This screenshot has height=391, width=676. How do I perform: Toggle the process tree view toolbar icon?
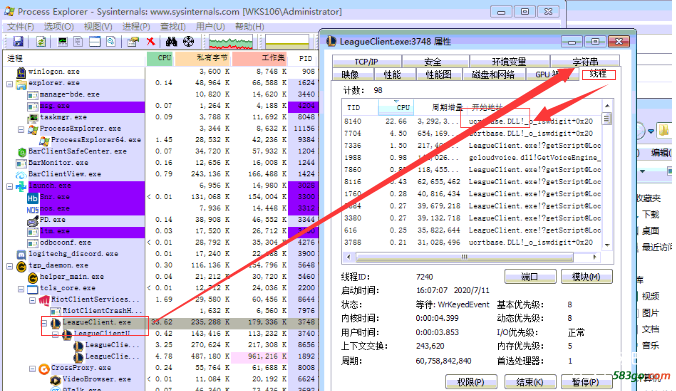pos(78,41)
